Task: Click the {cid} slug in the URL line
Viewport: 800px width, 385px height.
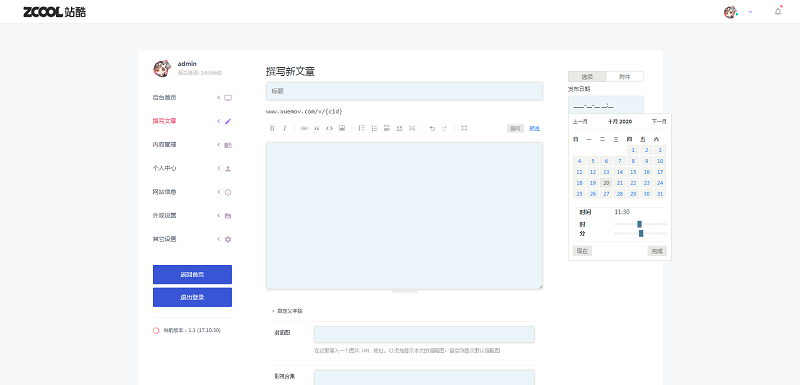Action: click(334, 111)
